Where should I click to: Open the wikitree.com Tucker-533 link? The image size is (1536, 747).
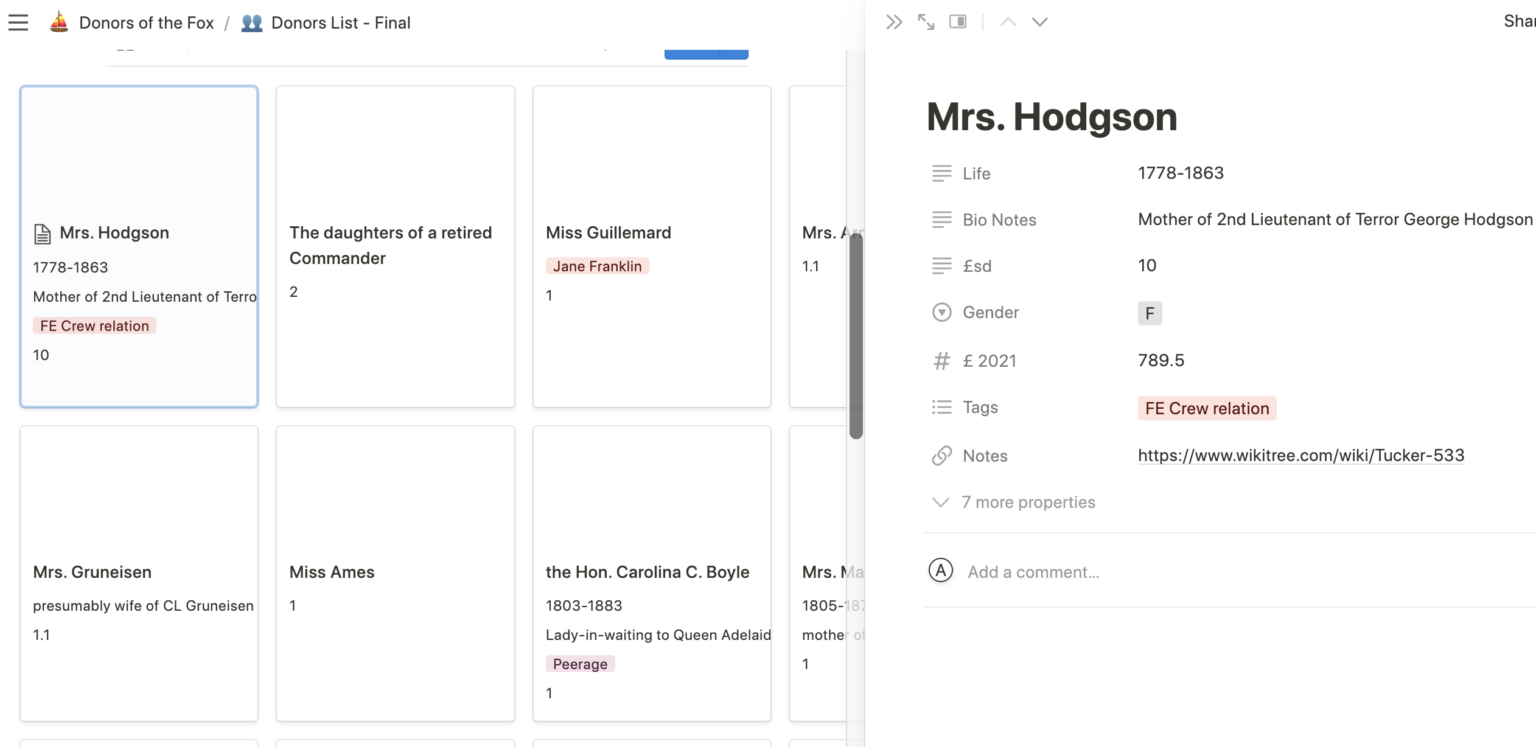(1300, 456)
